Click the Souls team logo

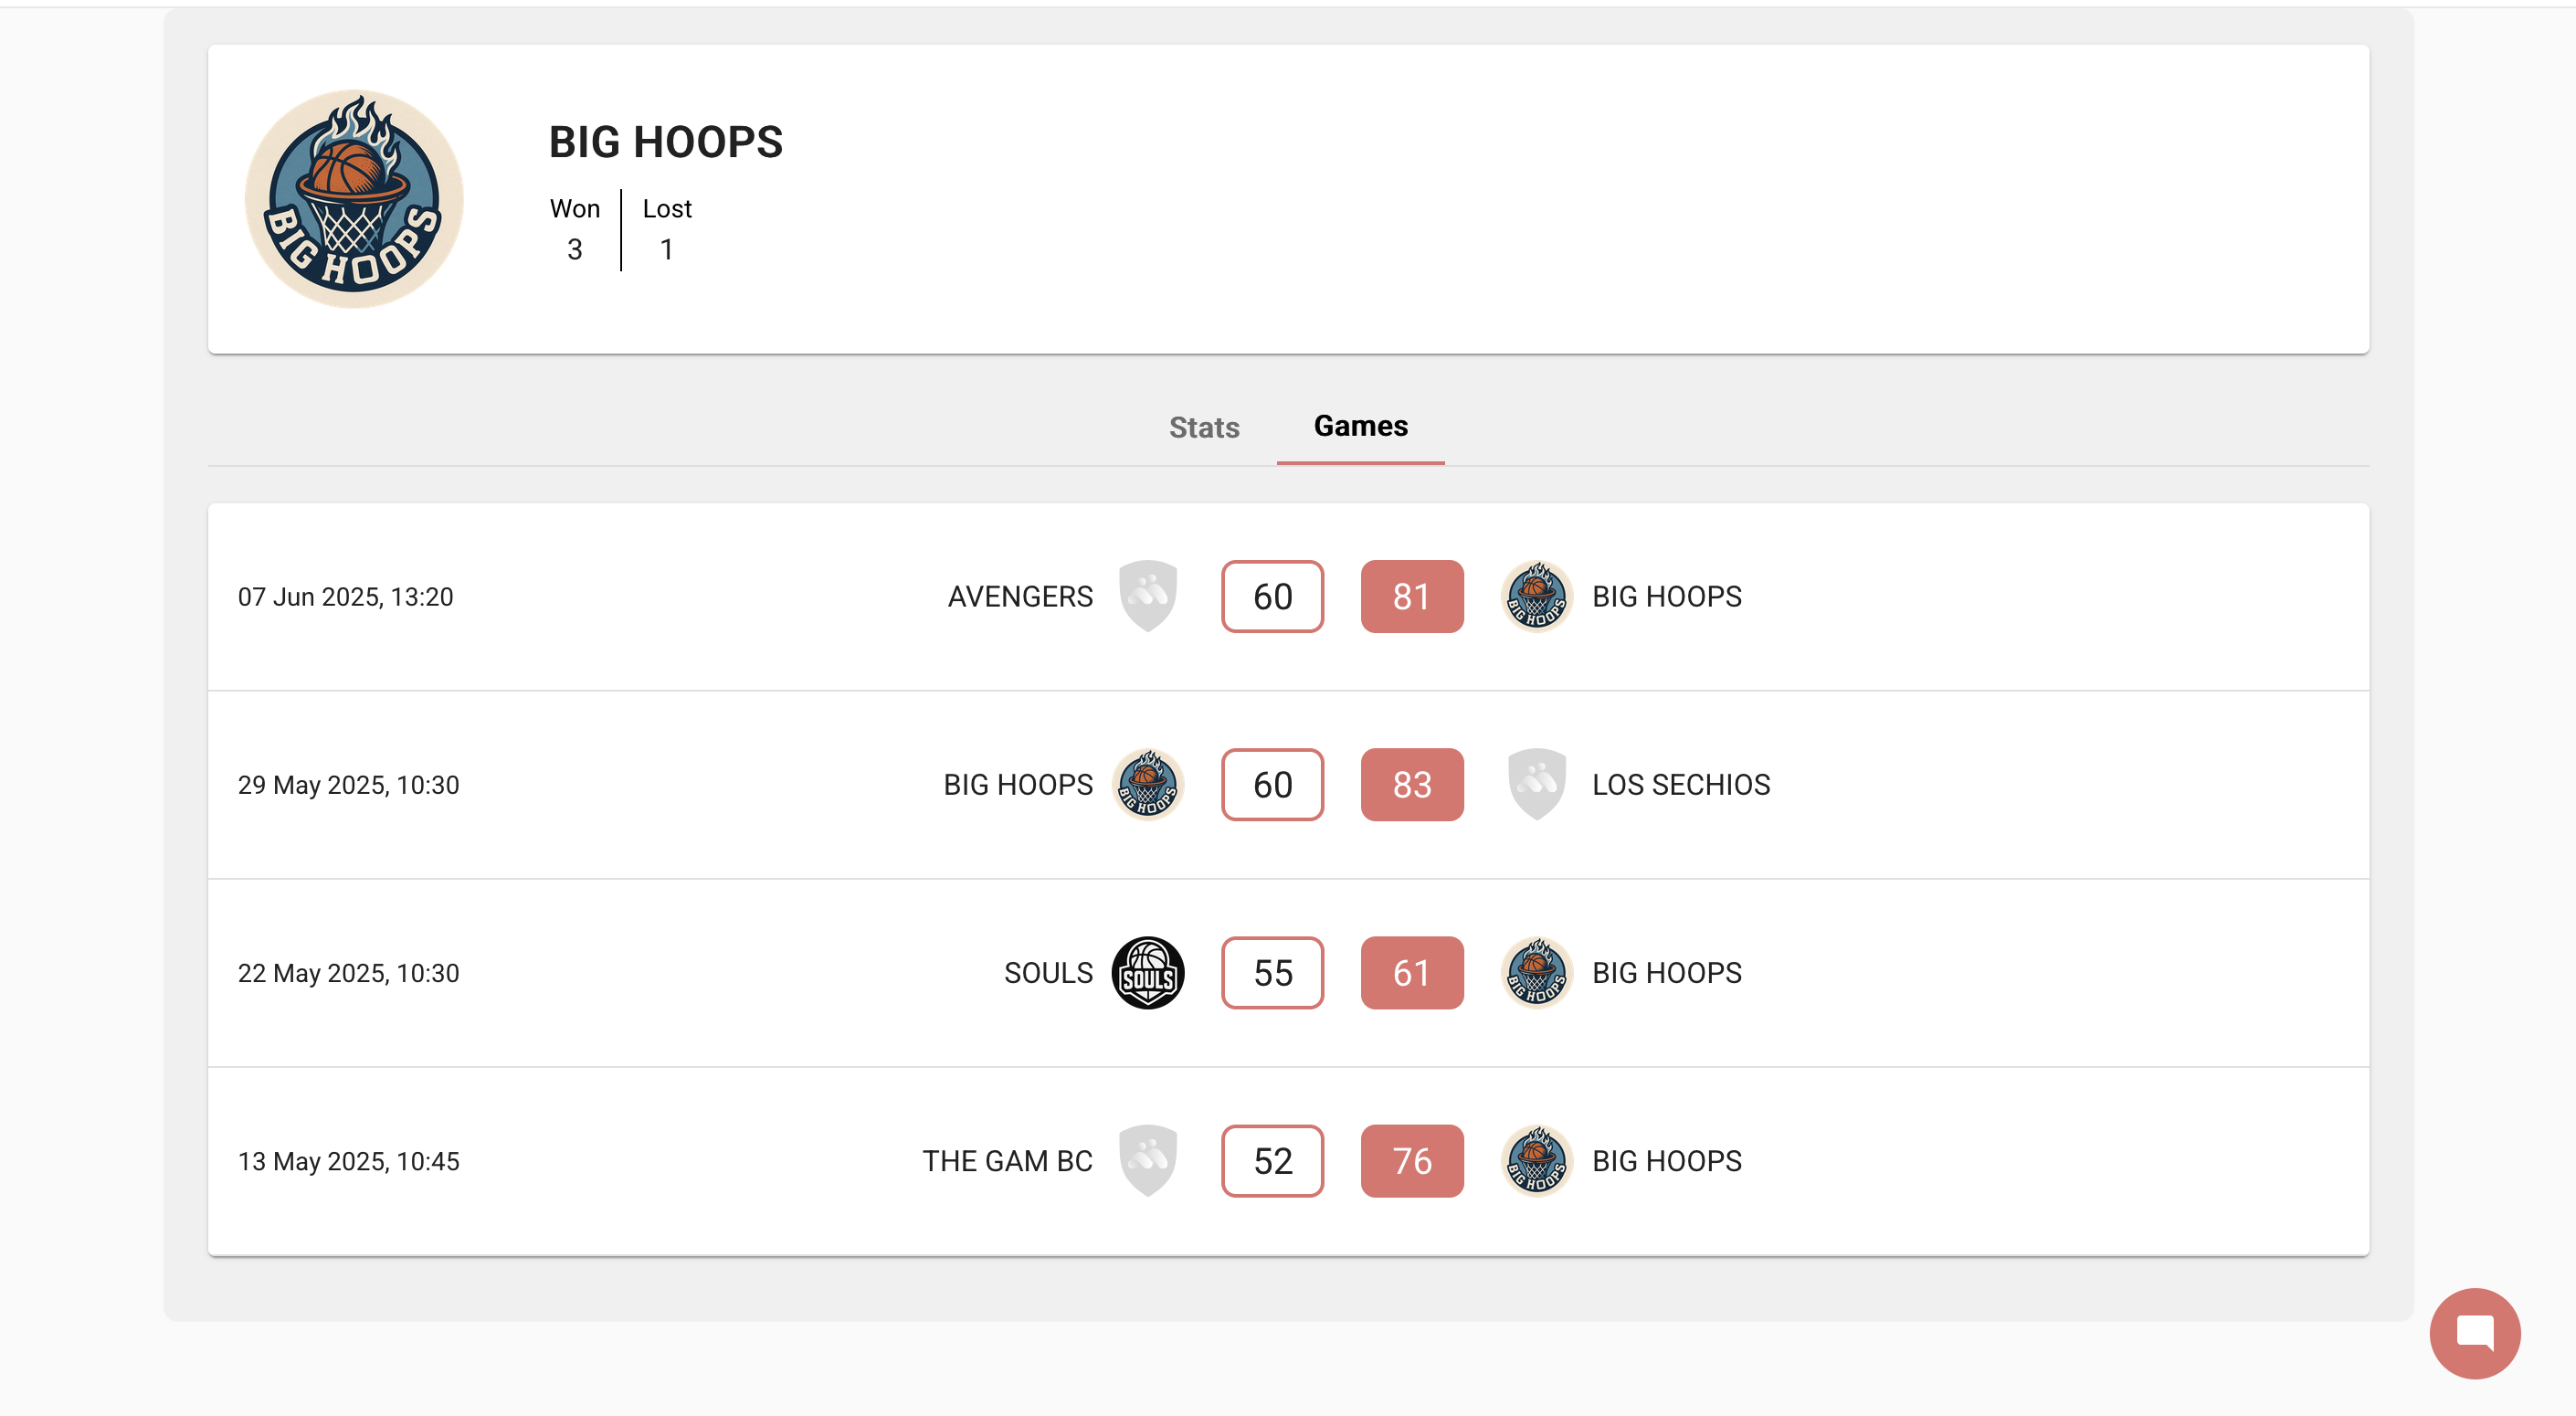pos(1148,972)
